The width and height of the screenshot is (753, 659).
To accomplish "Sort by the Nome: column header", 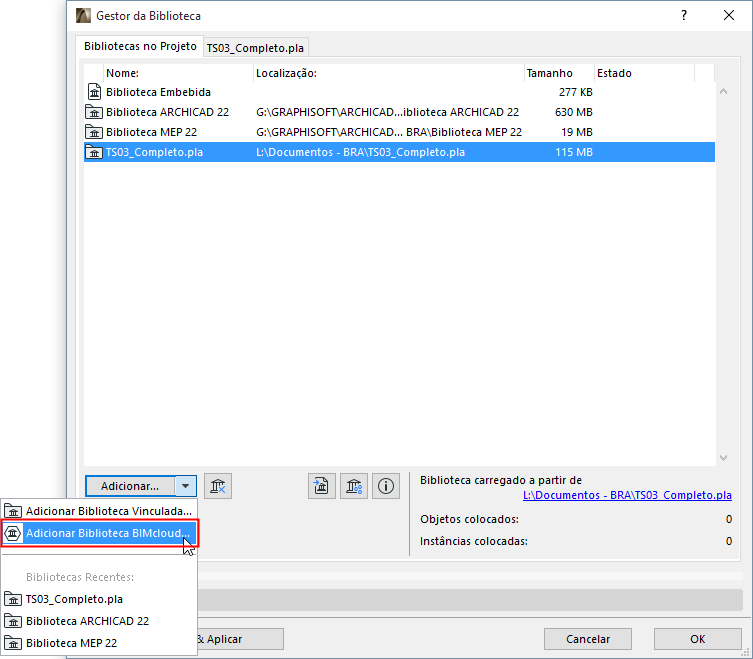I will point(178,73).
